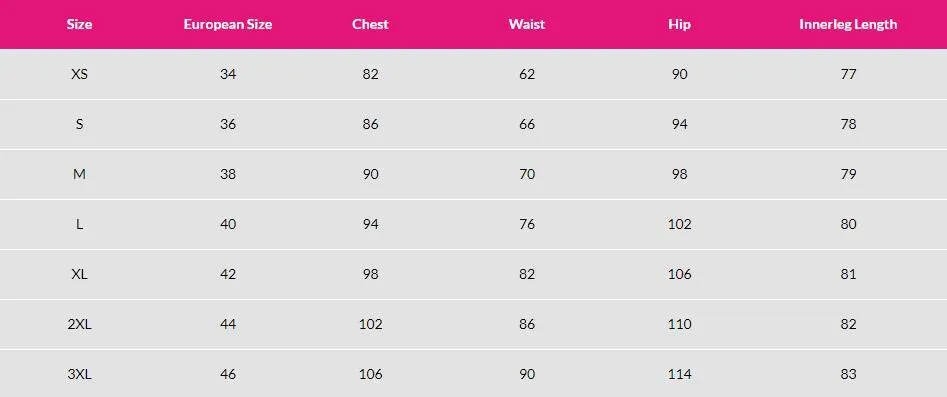
Task: Click European size 46 cell
Action: [x=228, y=374]
